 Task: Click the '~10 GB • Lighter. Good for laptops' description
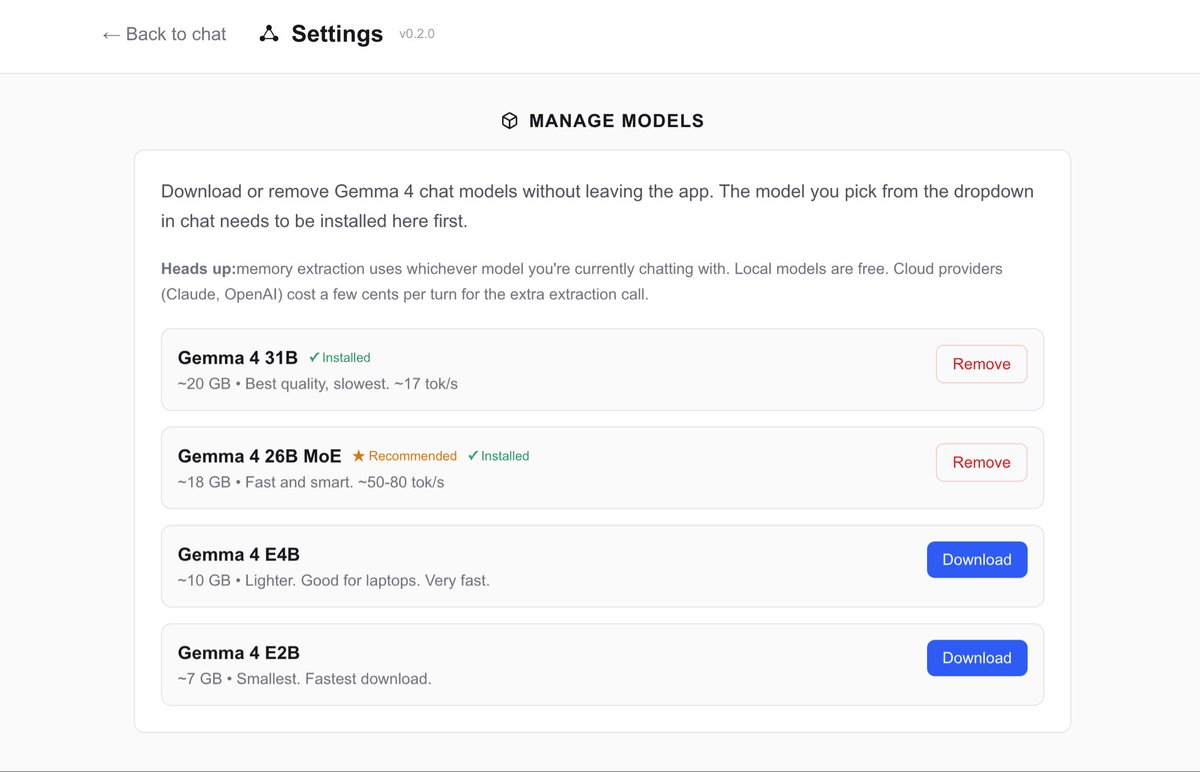(334, 580)
